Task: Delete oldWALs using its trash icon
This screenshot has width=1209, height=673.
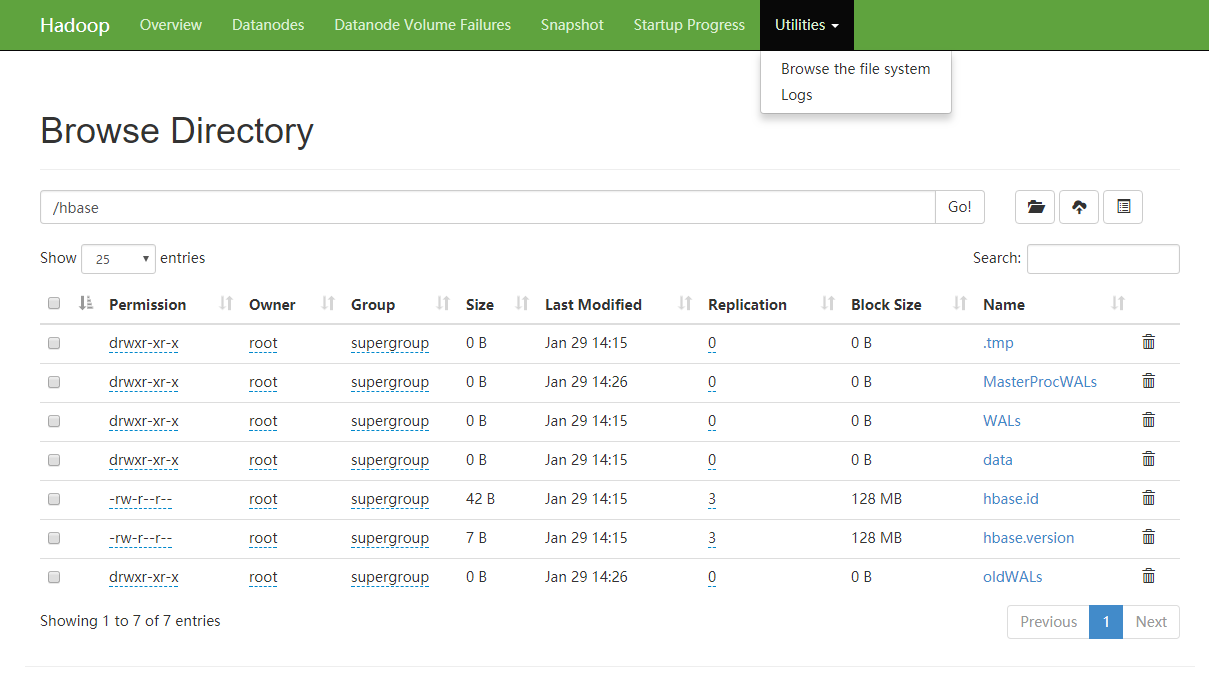Action: tap(1149, 576)
